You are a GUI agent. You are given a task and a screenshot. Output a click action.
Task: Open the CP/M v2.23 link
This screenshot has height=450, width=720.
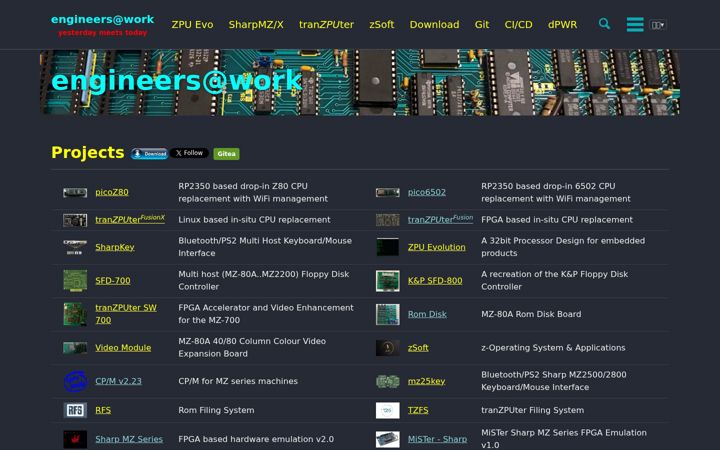(118, 381)
